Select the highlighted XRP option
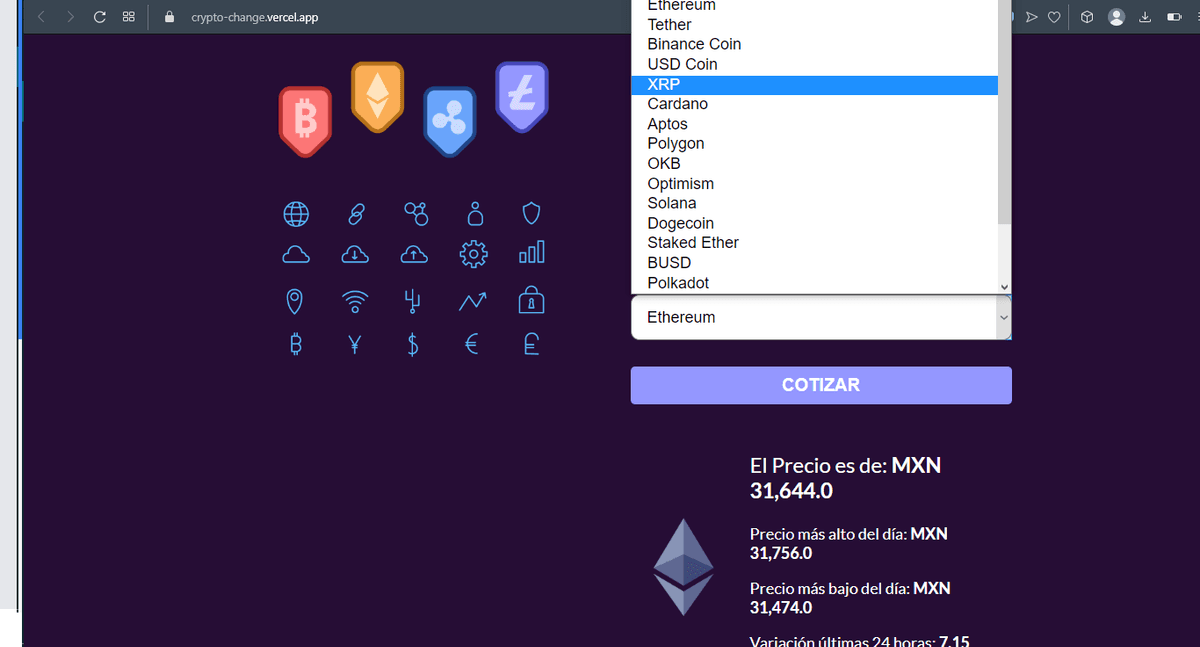The width and height of the screenshot is (1200, 647). [814, 85]
